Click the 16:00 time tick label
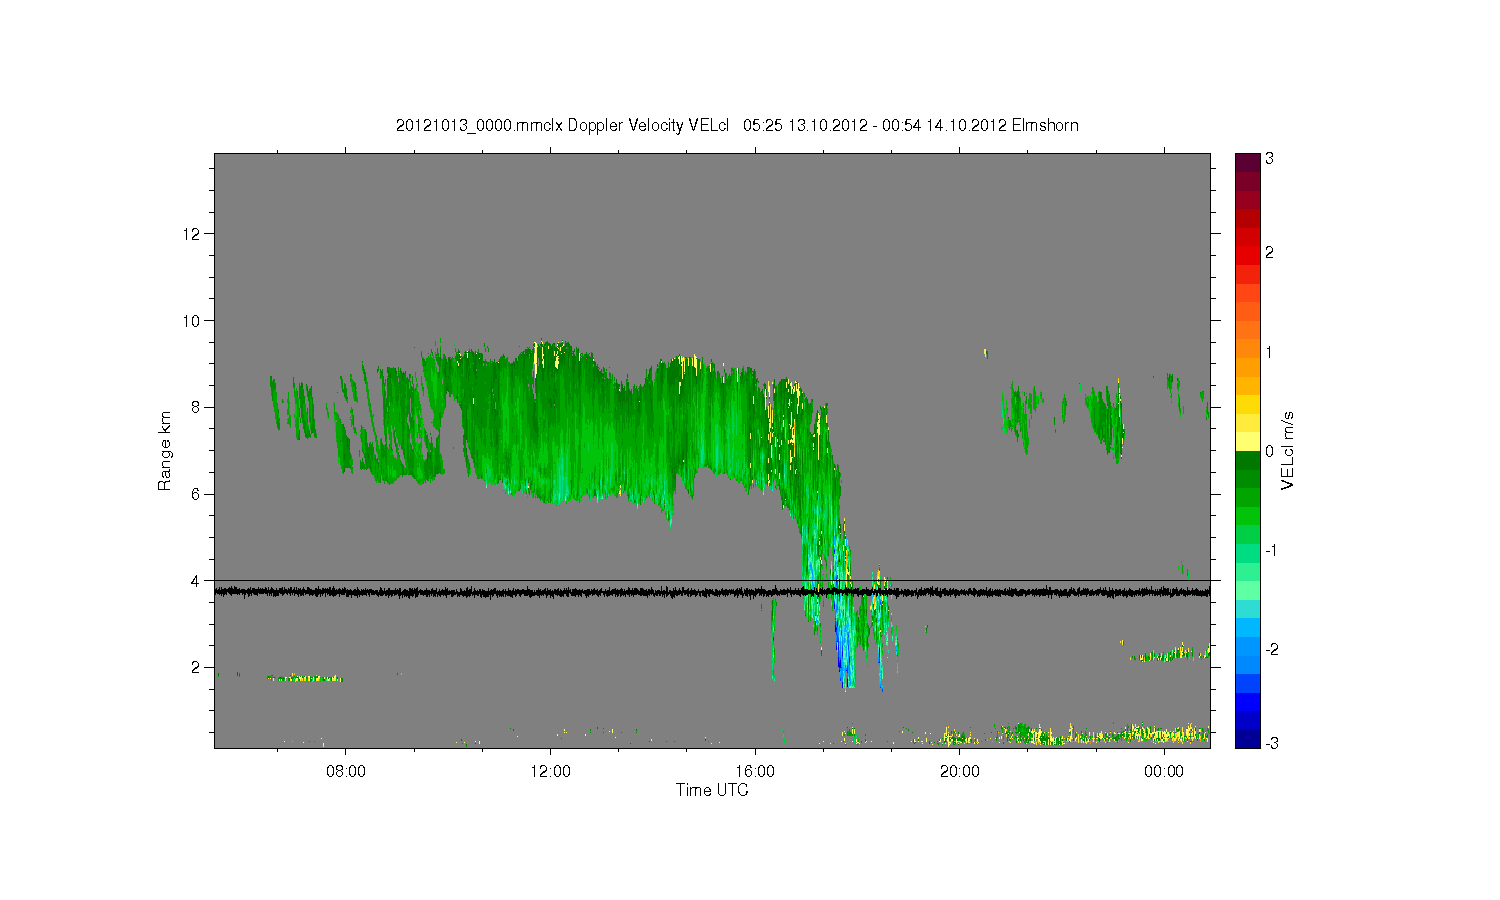 click(x=755, y=772)
